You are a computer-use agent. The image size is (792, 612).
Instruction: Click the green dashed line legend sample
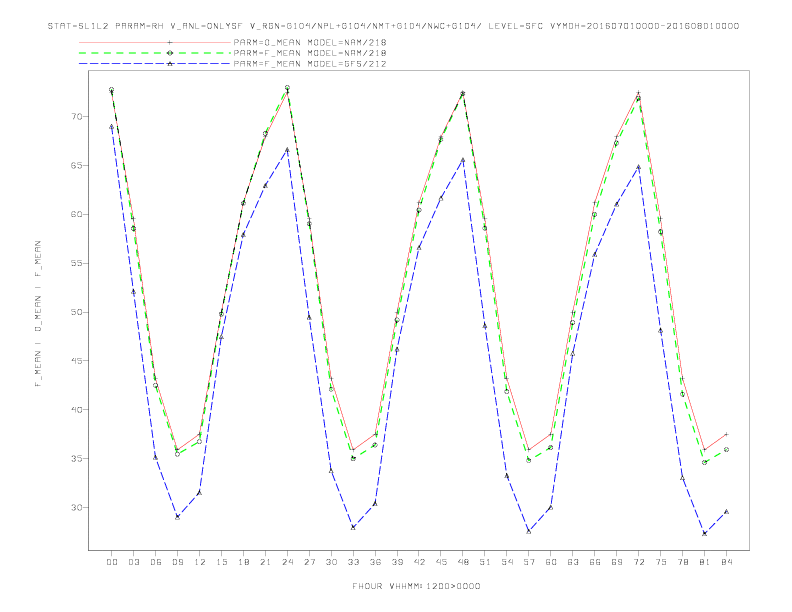point(155,53)
